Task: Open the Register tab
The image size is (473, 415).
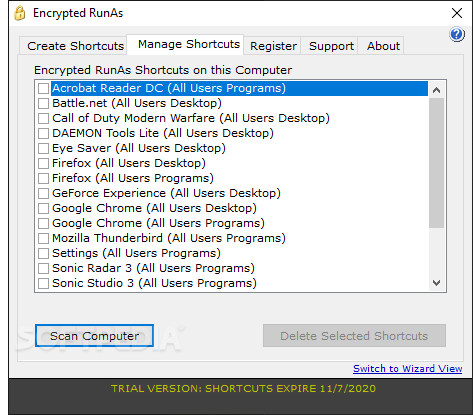Action: 273,46
